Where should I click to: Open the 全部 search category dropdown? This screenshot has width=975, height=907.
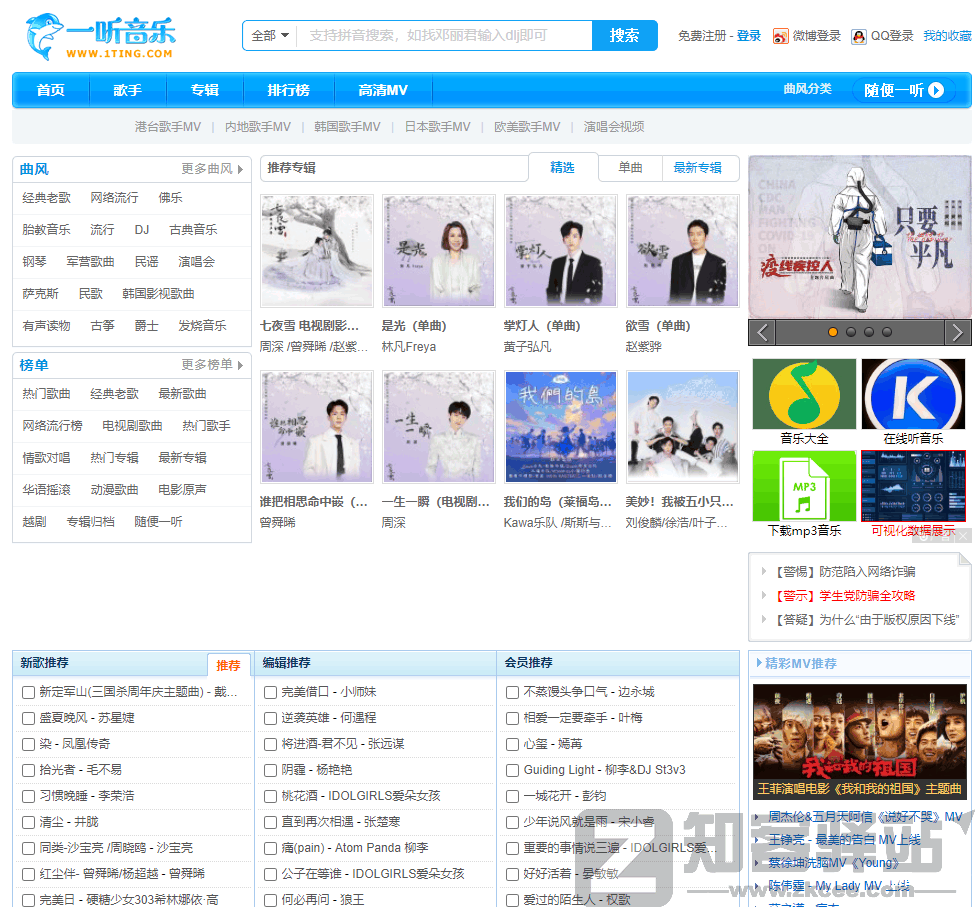(x=270, y=36)
